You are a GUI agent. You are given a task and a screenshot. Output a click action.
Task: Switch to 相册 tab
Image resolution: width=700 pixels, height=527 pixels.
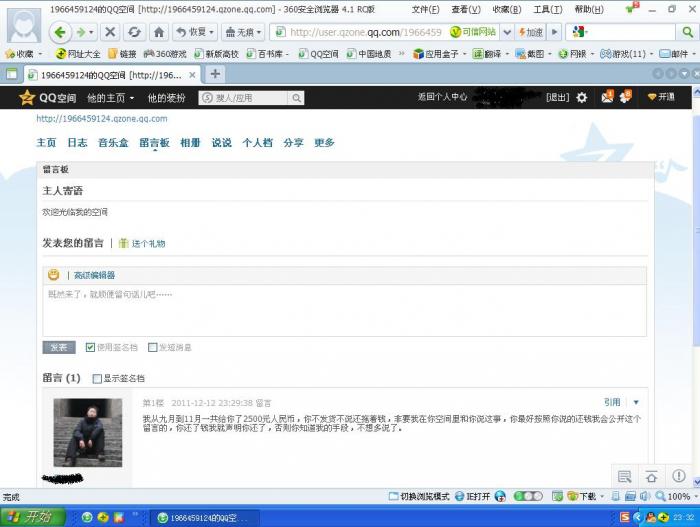pos(190,142)
